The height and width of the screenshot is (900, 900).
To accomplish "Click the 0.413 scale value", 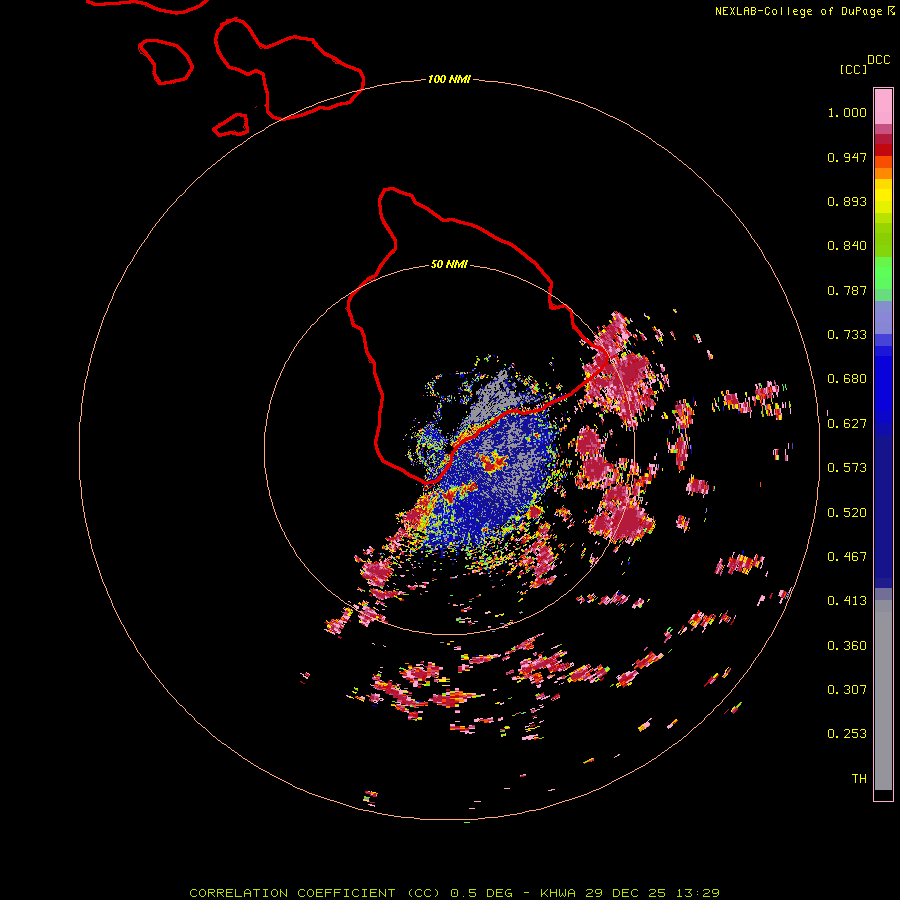I will pos(847,601).
